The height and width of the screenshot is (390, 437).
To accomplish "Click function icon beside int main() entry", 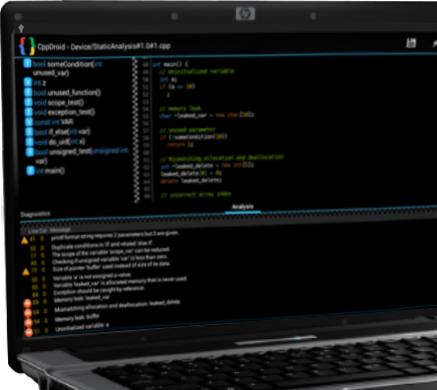I will pos(31,170).
